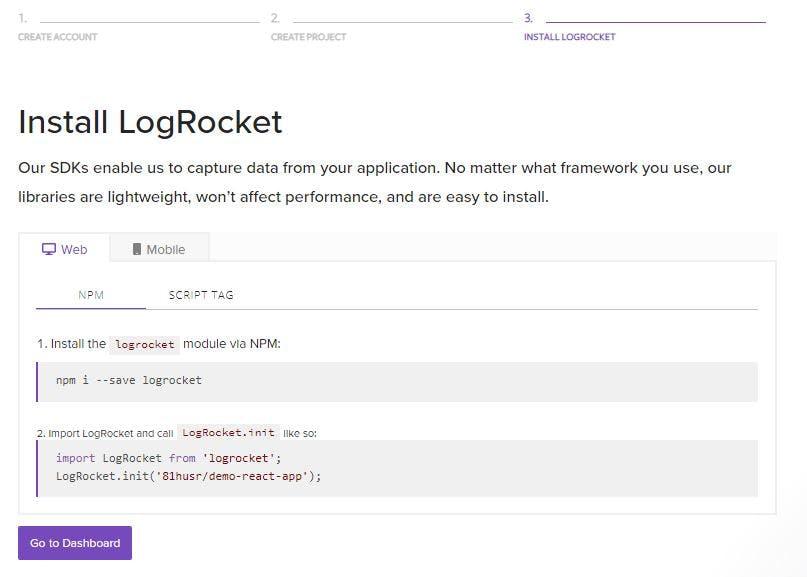The image size is (807, 577).
Task: Click step number 3 in progress bar
Action: [x=528, y=18]
